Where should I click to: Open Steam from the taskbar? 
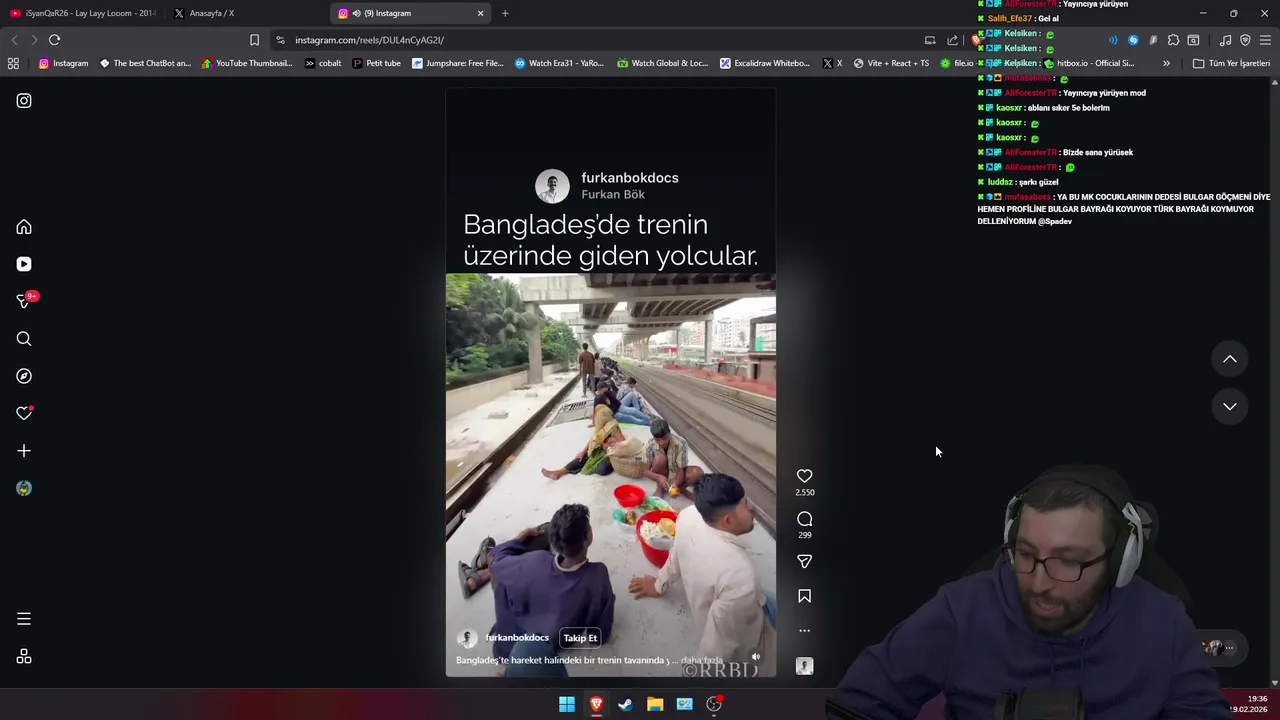[625, 704]
